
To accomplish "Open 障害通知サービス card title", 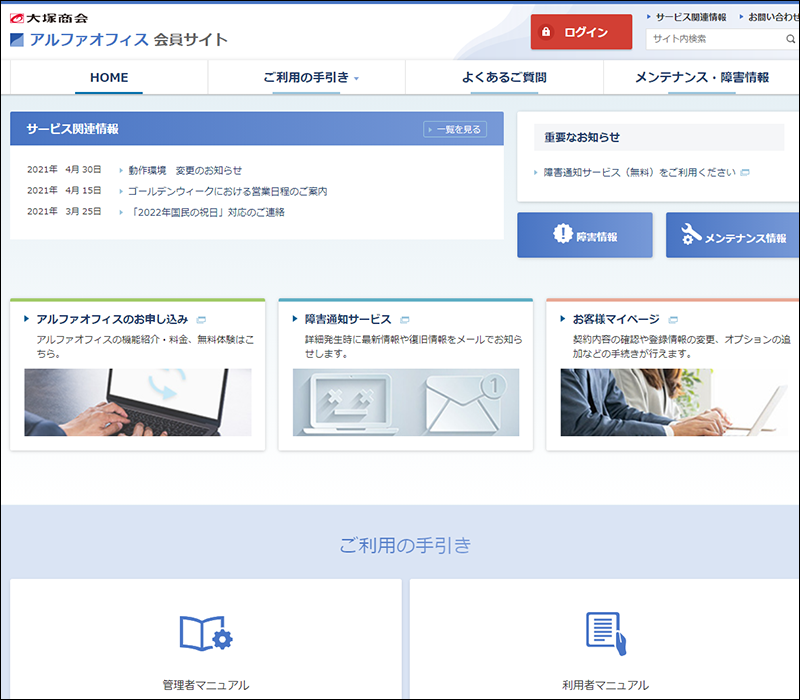I will [348, 319].
